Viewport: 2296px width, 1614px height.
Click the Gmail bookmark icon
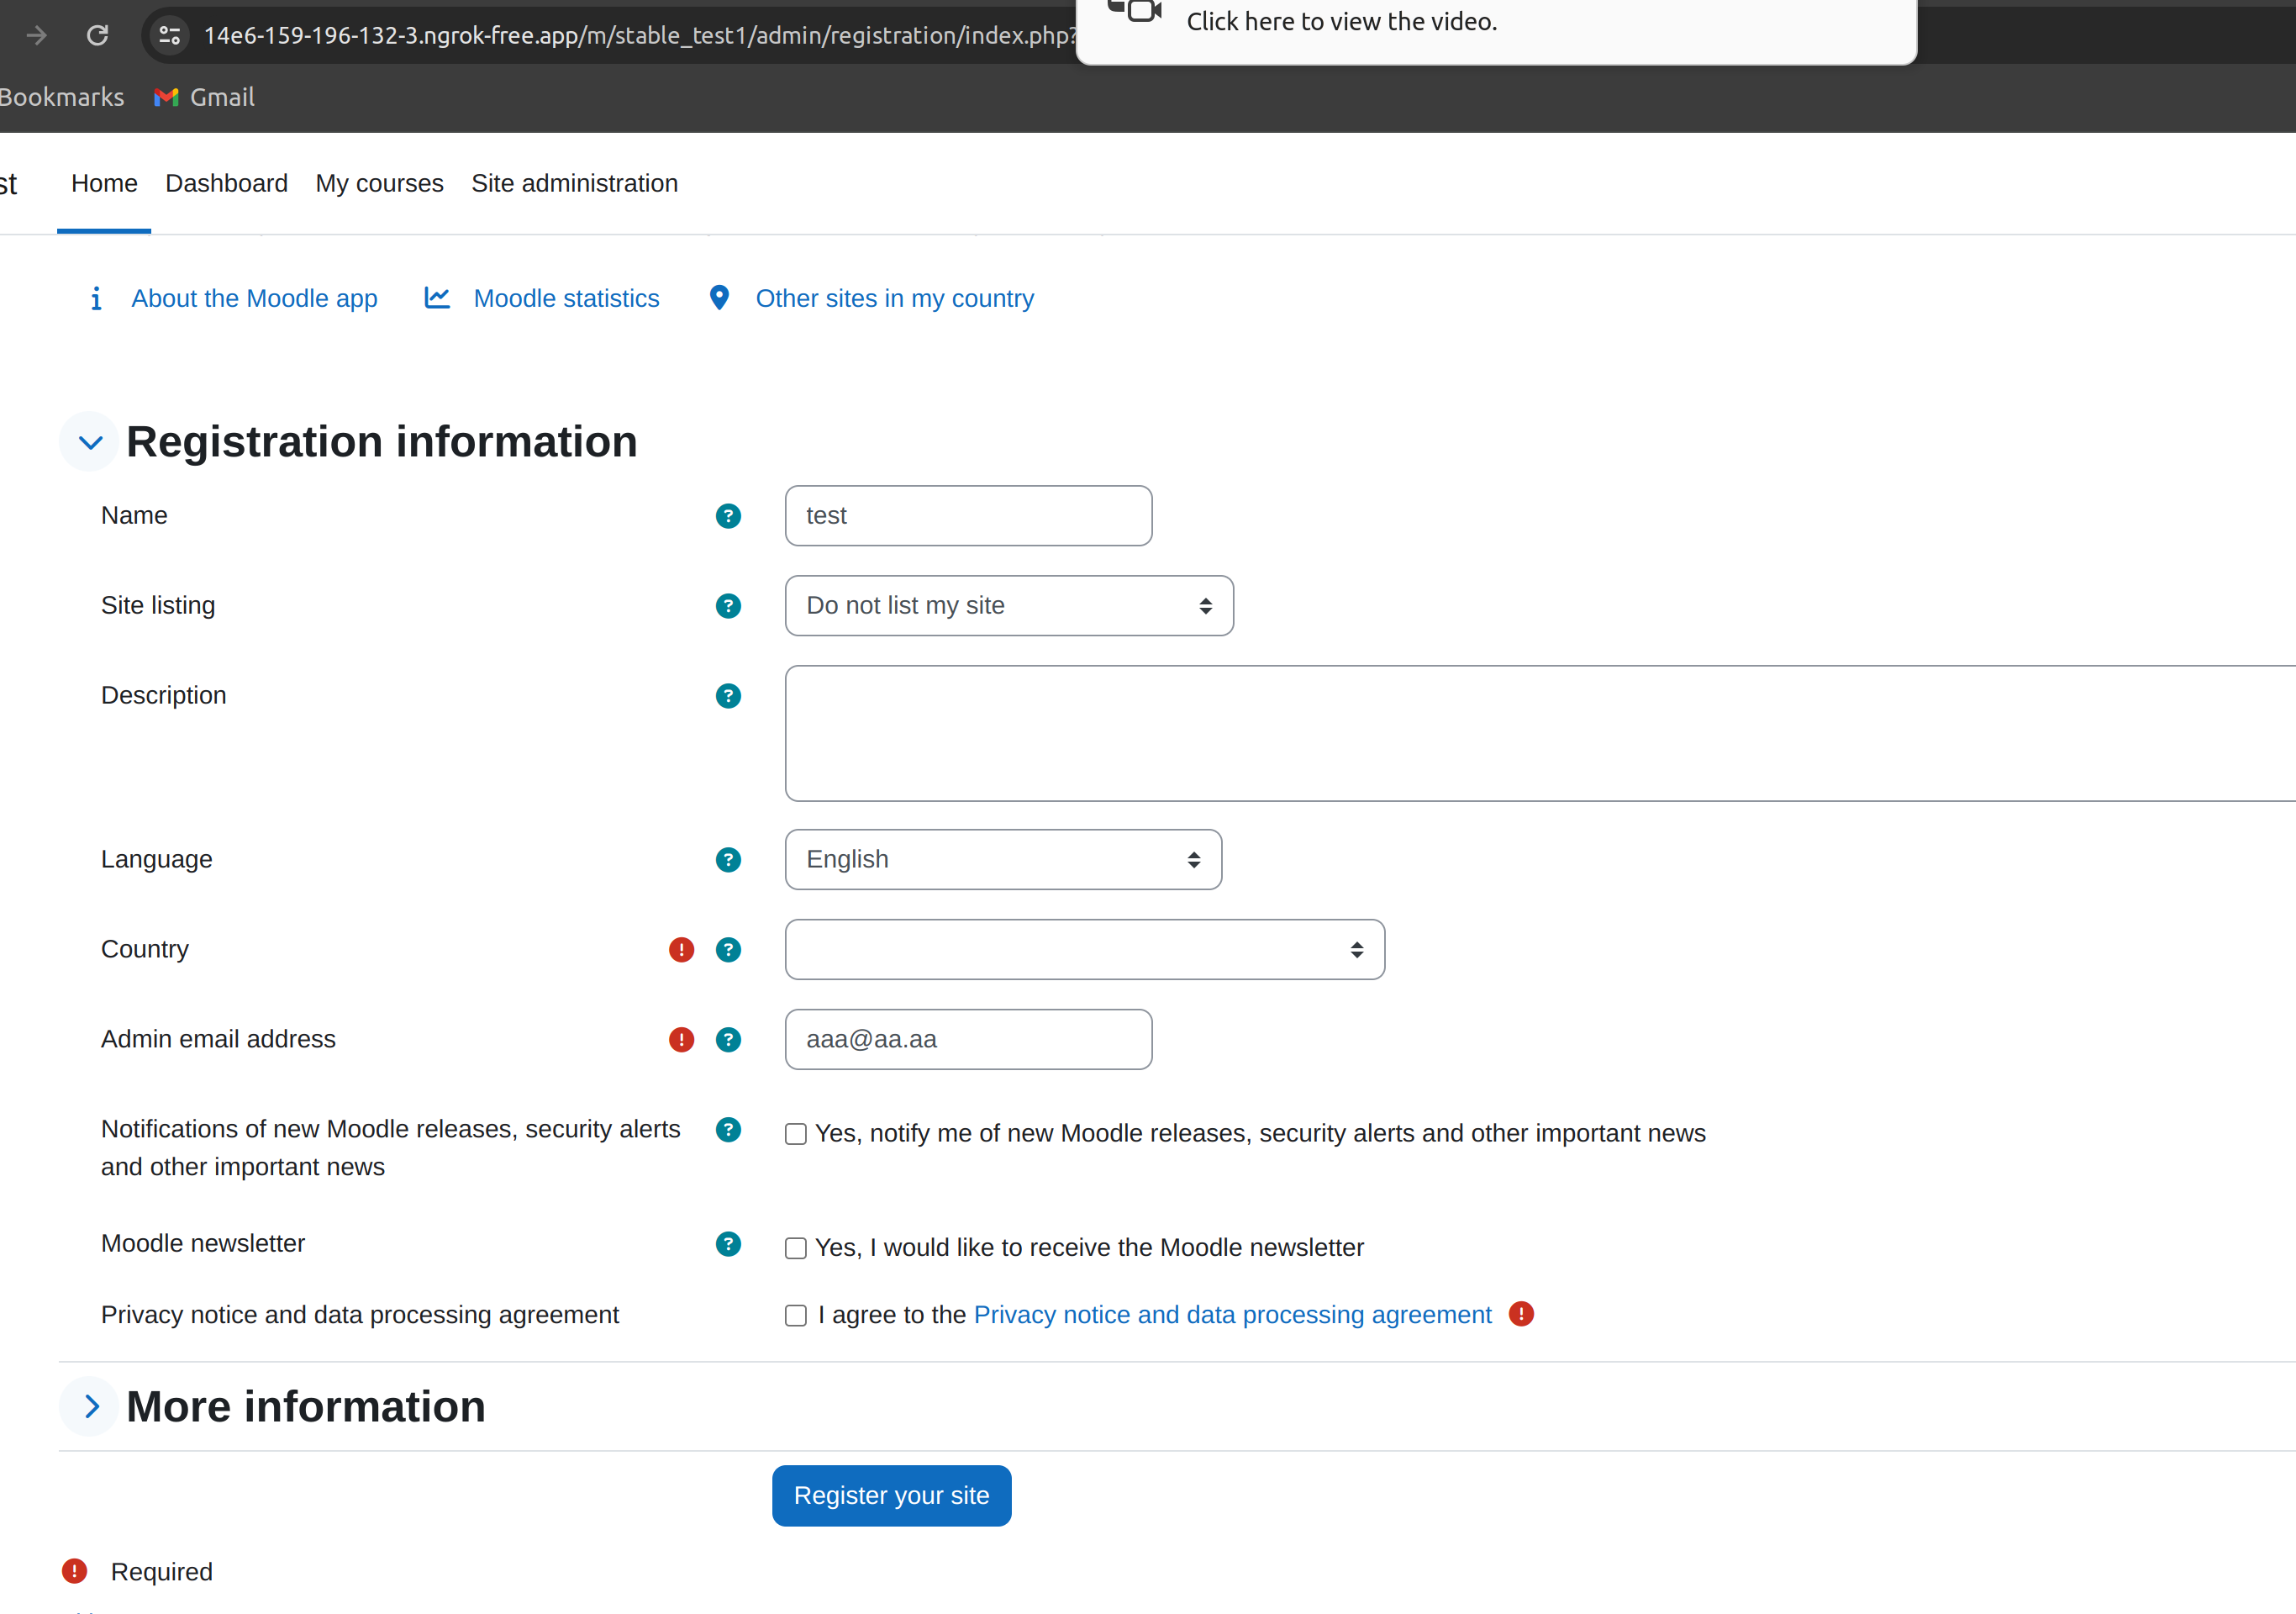(x=166, y=97)
